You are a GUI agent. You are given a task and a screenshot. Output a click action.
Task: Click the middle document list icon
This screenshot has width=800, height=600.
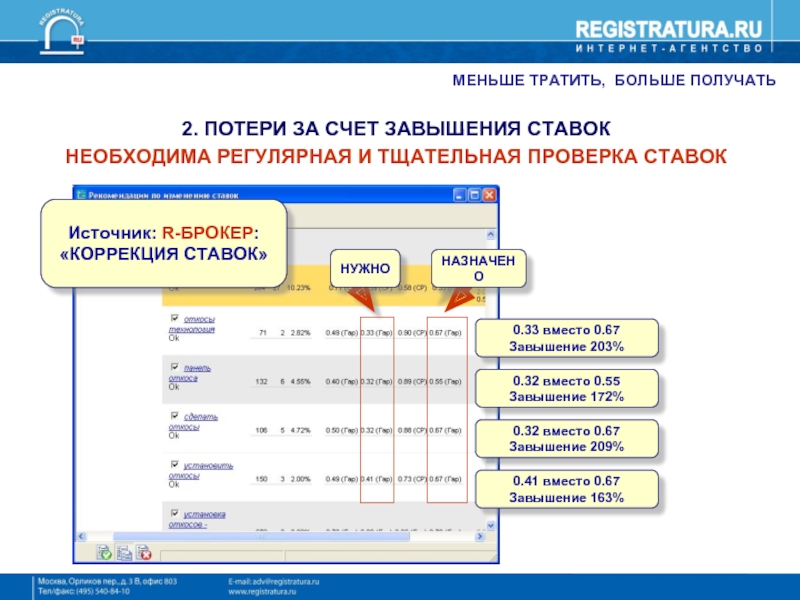[124, 552]
